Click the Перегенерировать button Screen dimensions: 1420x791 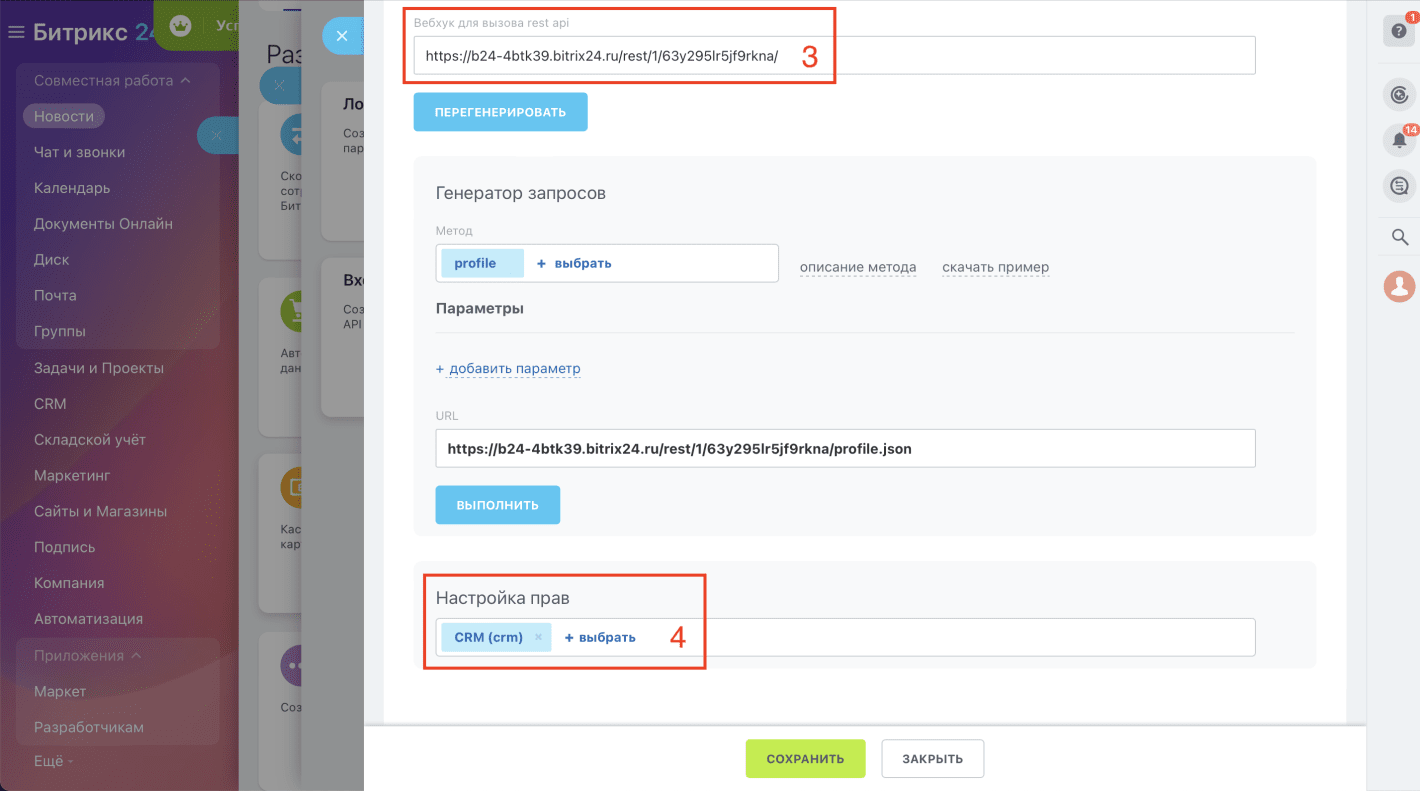(500, 112)
